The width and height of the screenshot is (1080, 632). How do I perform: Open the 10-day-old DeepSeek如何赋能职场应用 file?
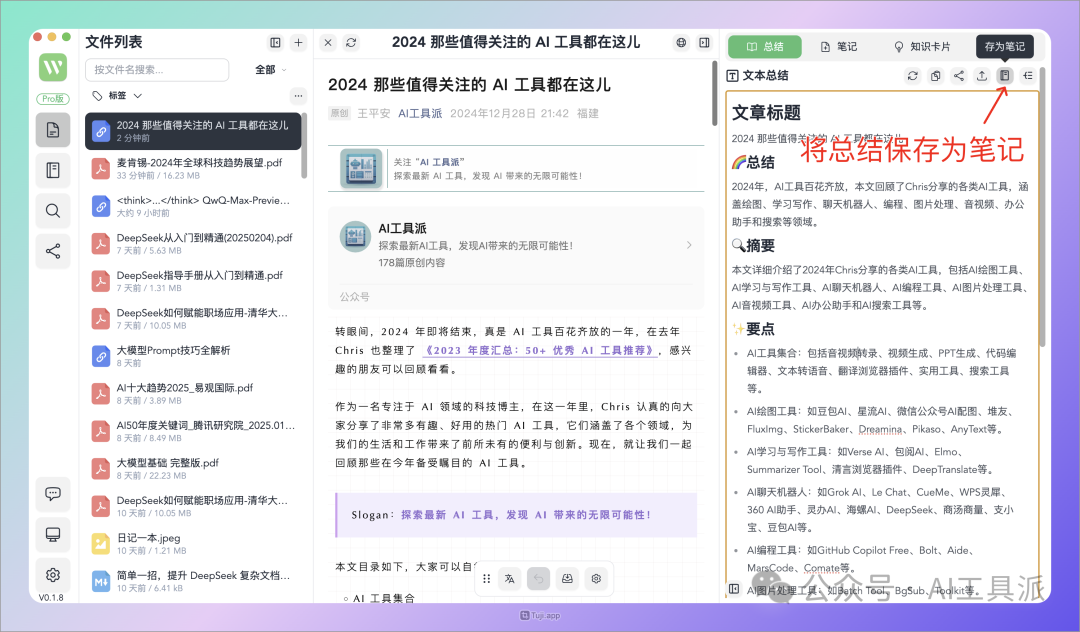[193, 506]
